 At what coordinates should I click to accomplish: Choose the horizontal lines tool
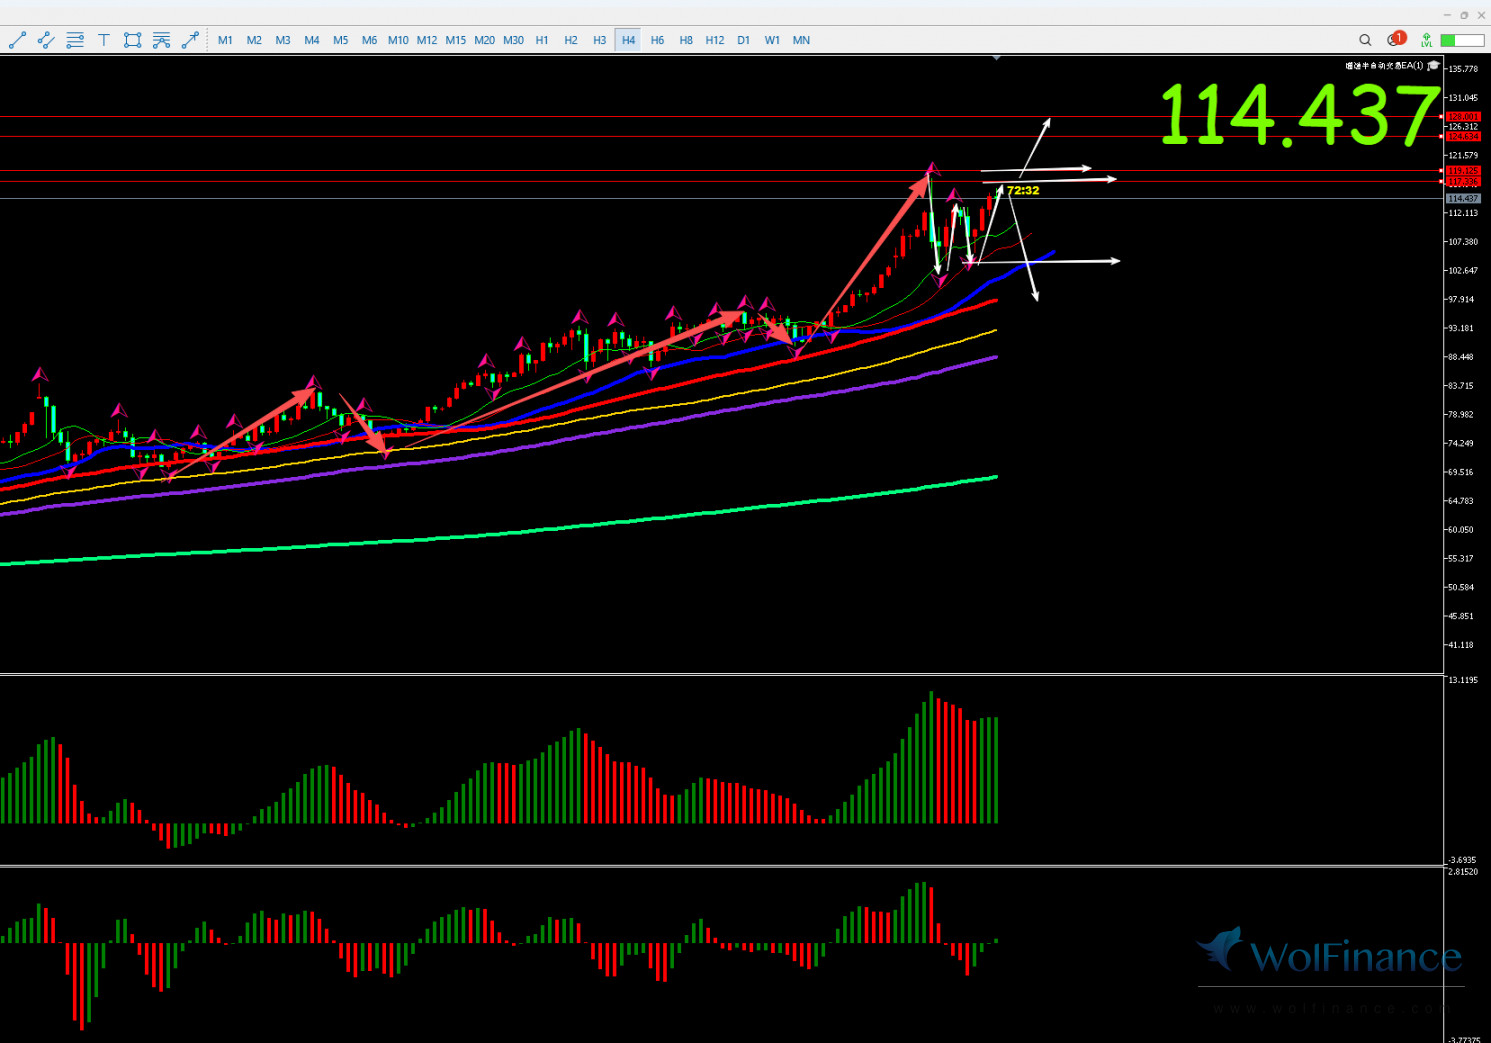point(75,40)
